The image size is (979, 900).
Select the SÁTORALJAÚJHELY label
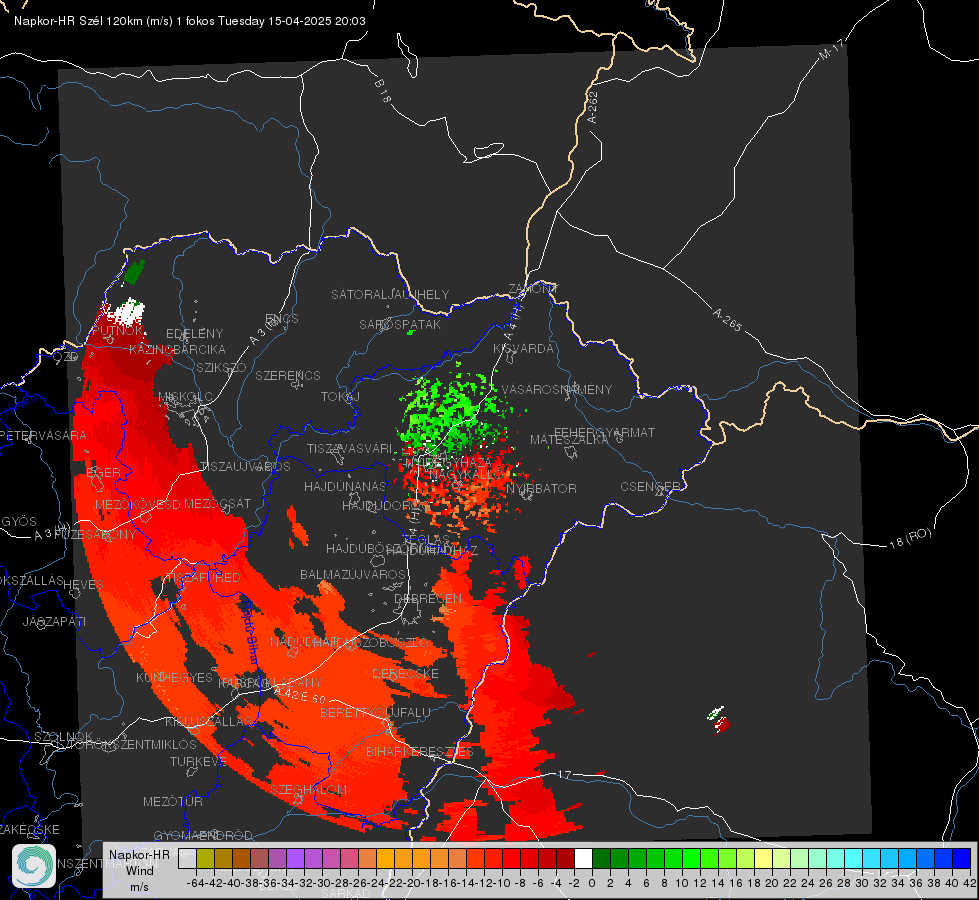[x=390, y=294]
